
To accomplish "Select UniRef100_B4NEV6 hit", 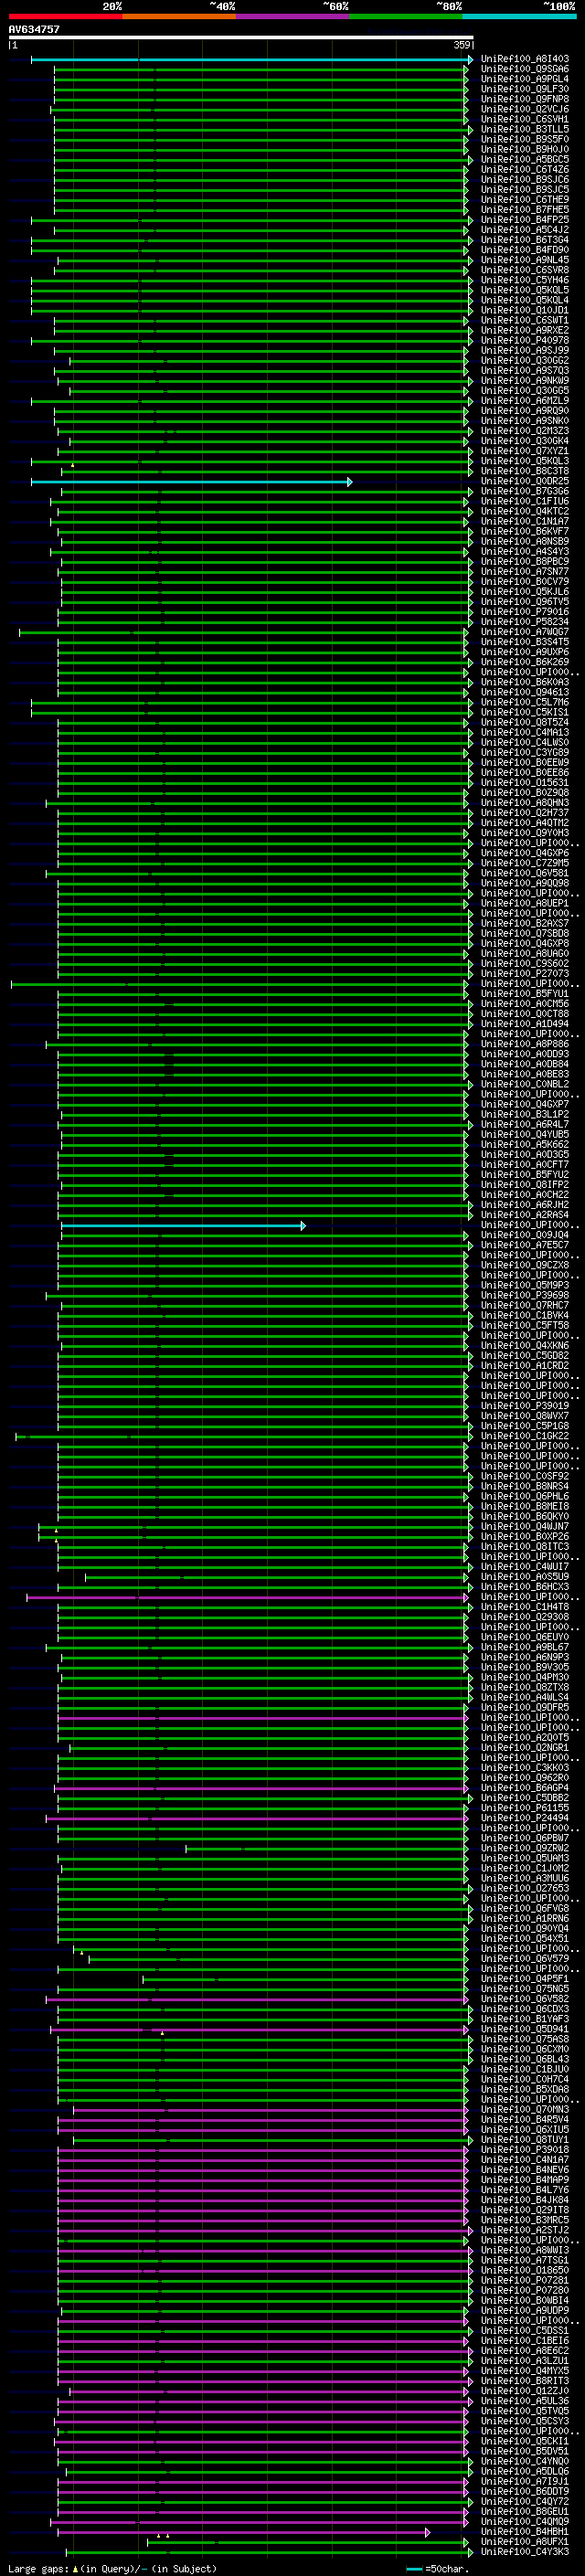I will [x=525, y=2170].
